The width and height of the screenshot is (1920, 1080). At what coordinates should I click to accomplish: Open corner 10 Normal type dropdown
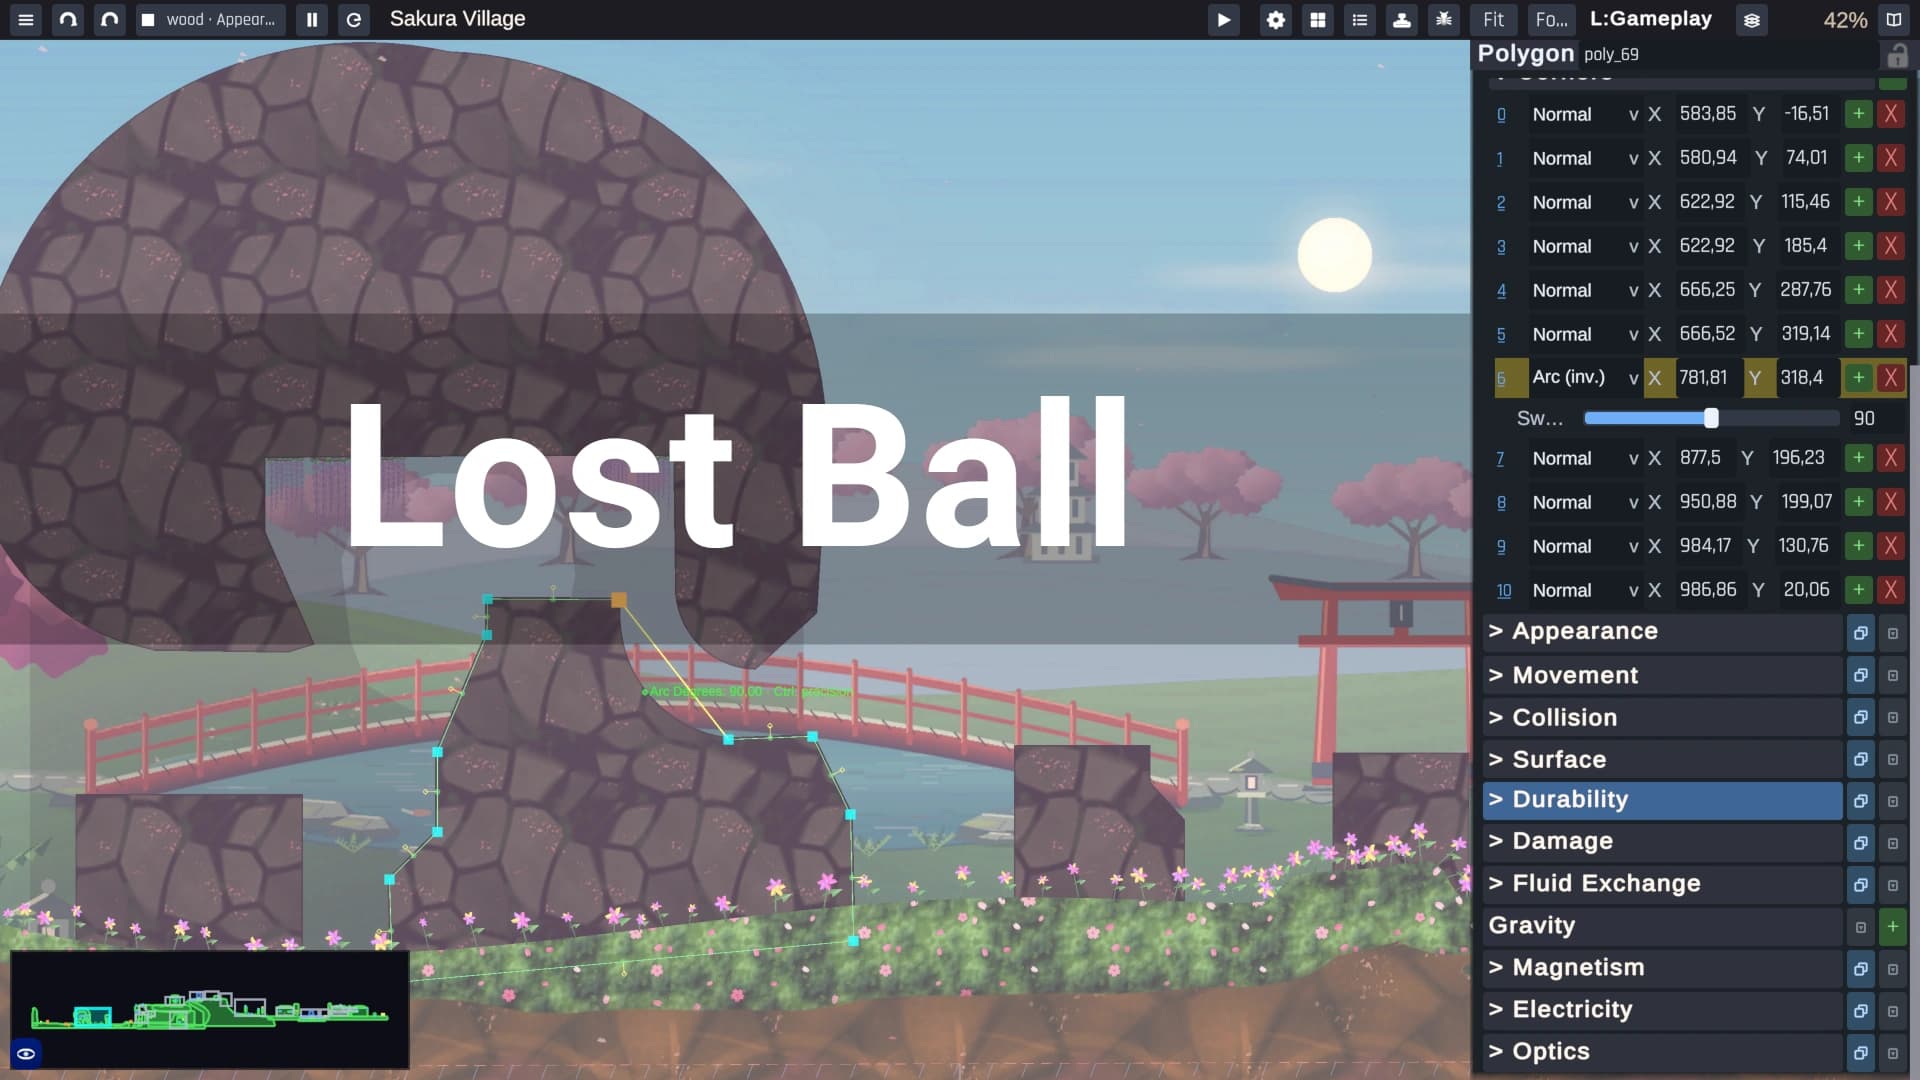(x=1585, y=590)
